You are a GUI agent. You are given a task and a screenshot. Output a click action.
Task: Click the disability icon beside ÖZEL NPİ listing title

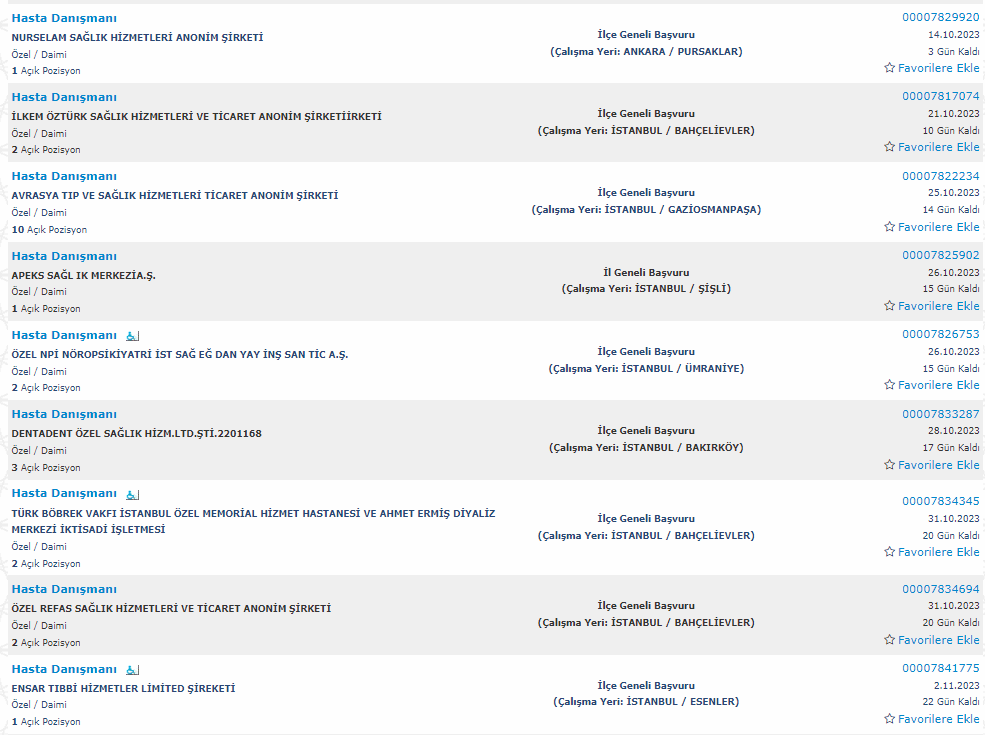point(132,336)
